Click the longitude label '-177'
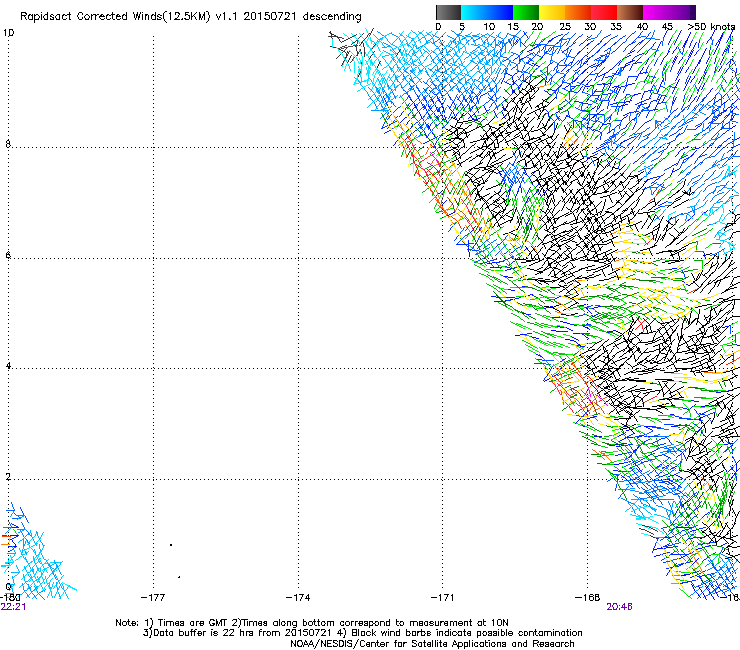The width and height of the screenshot is (740, 650). (153, 598)
